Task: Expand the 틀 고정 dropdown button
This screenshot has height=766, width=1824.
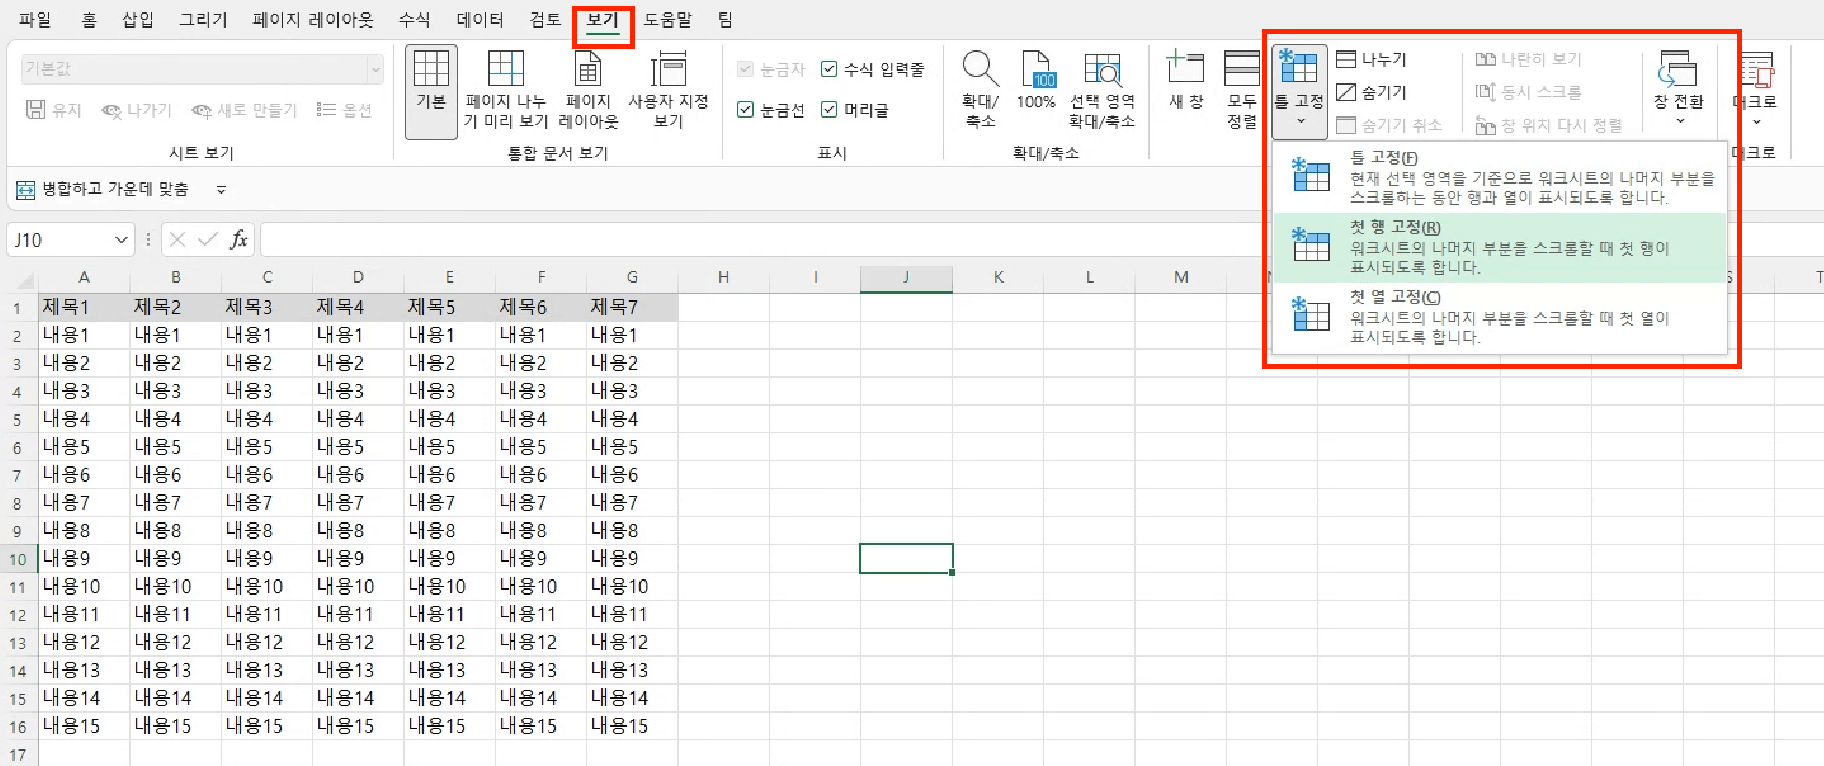Action: pos(1299,92)
